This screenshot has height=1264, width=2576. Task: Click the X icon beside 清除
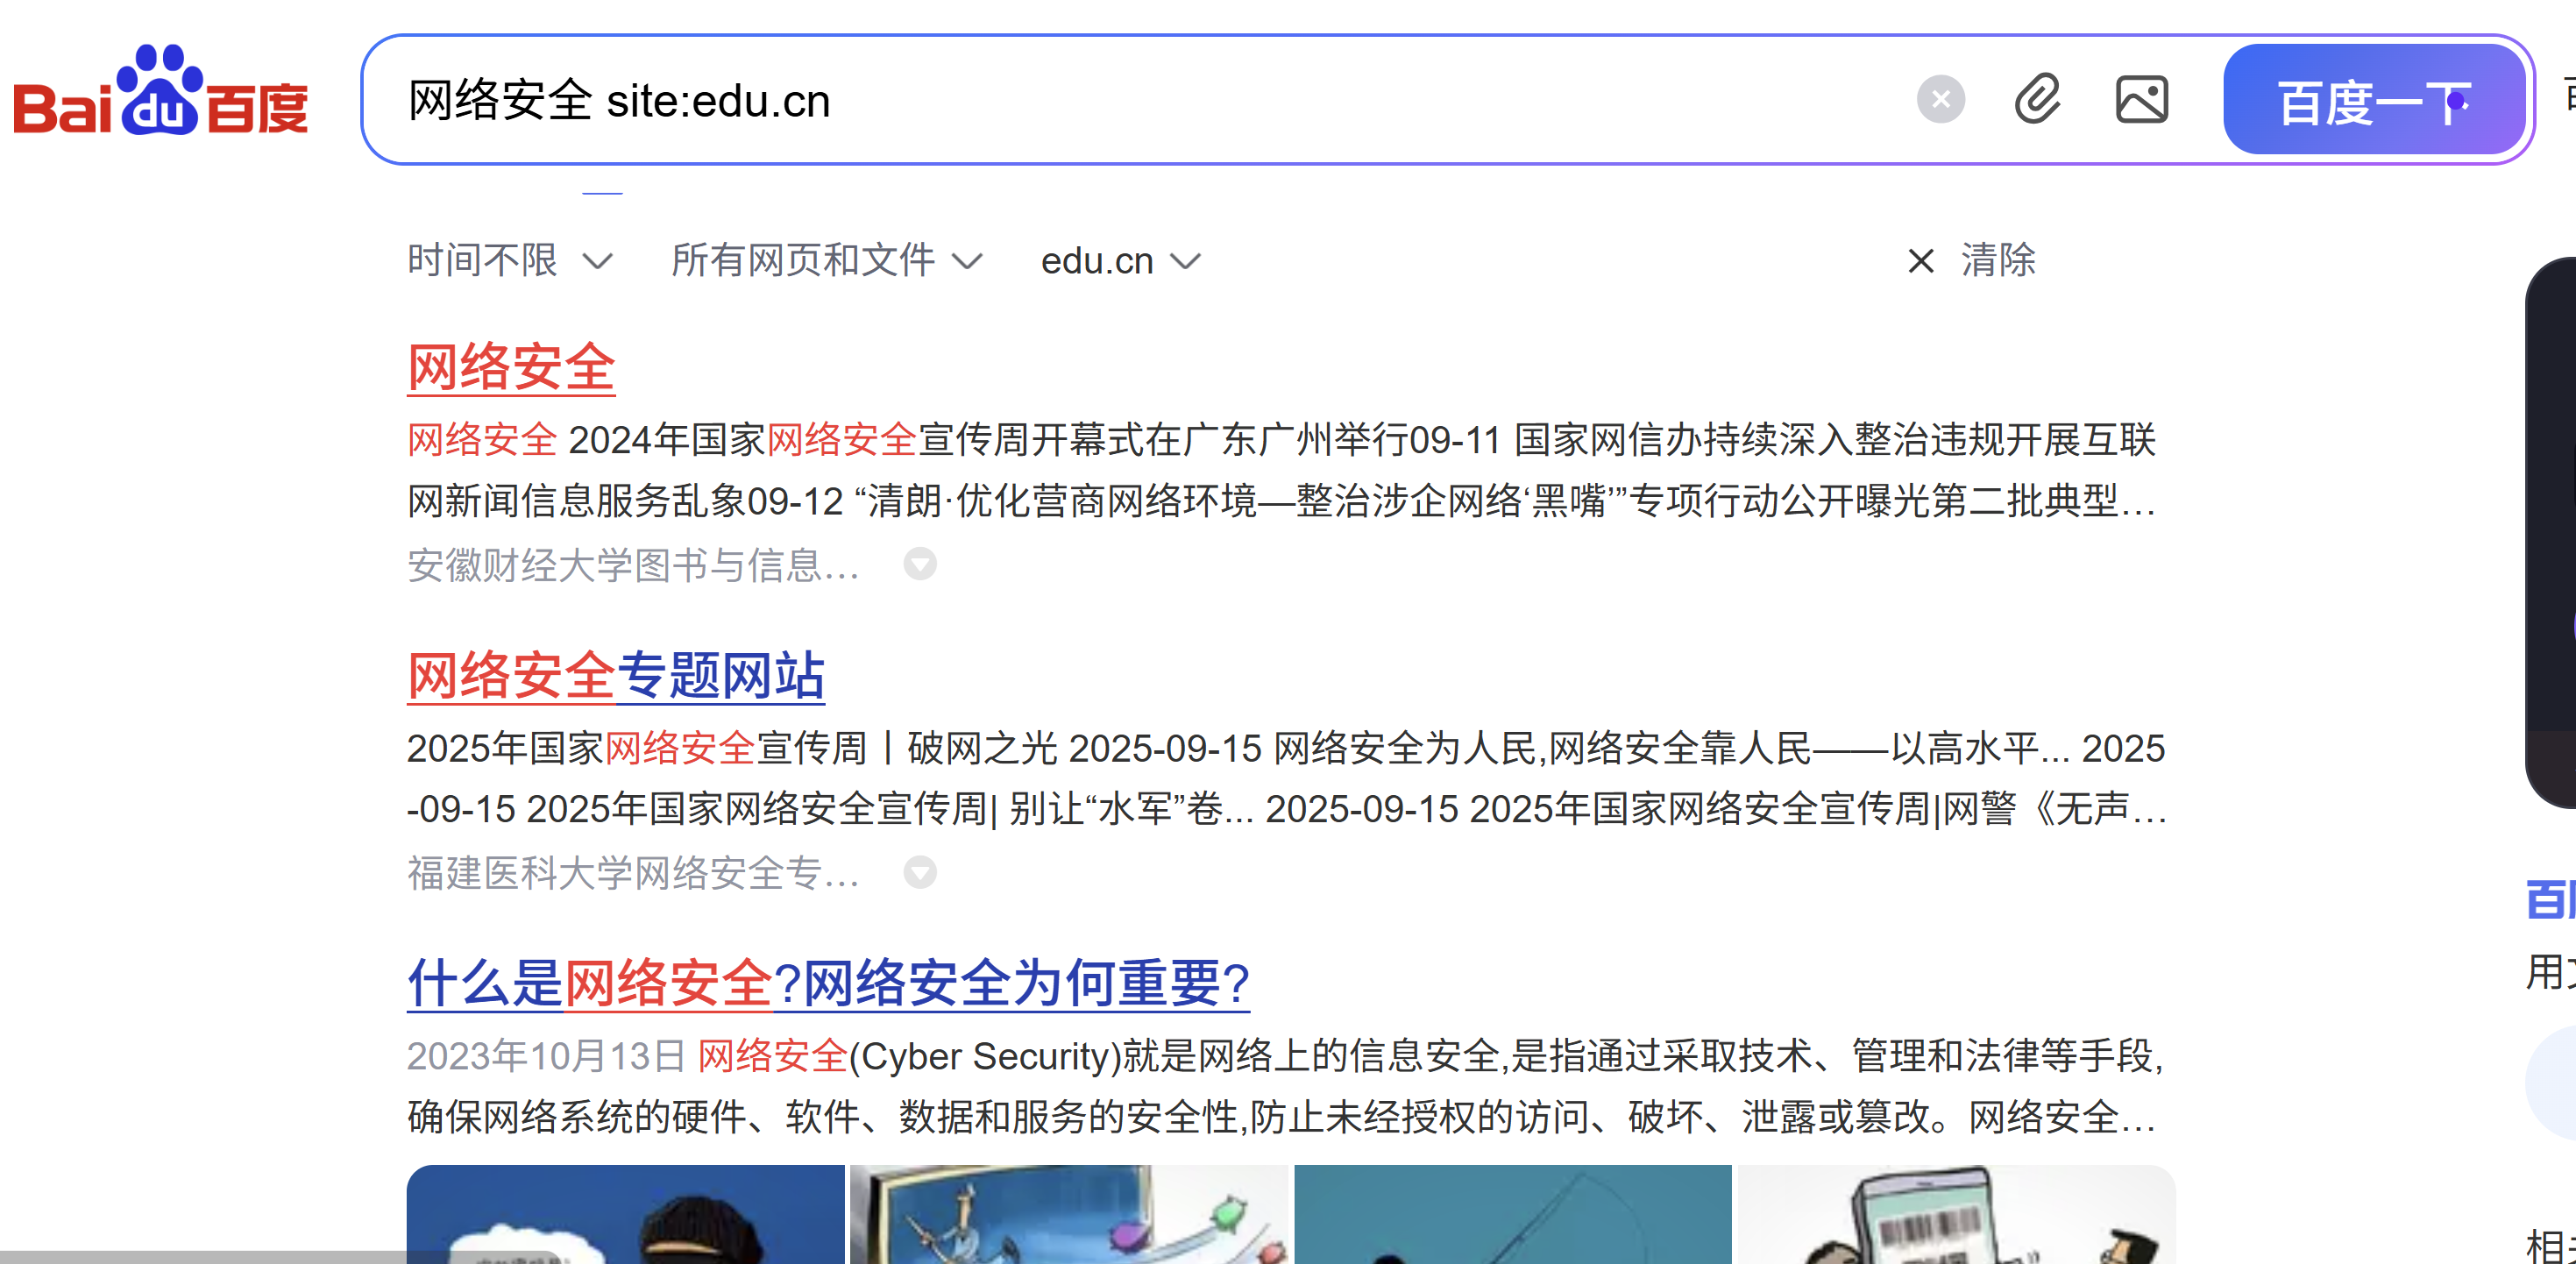coord(1920,261)
